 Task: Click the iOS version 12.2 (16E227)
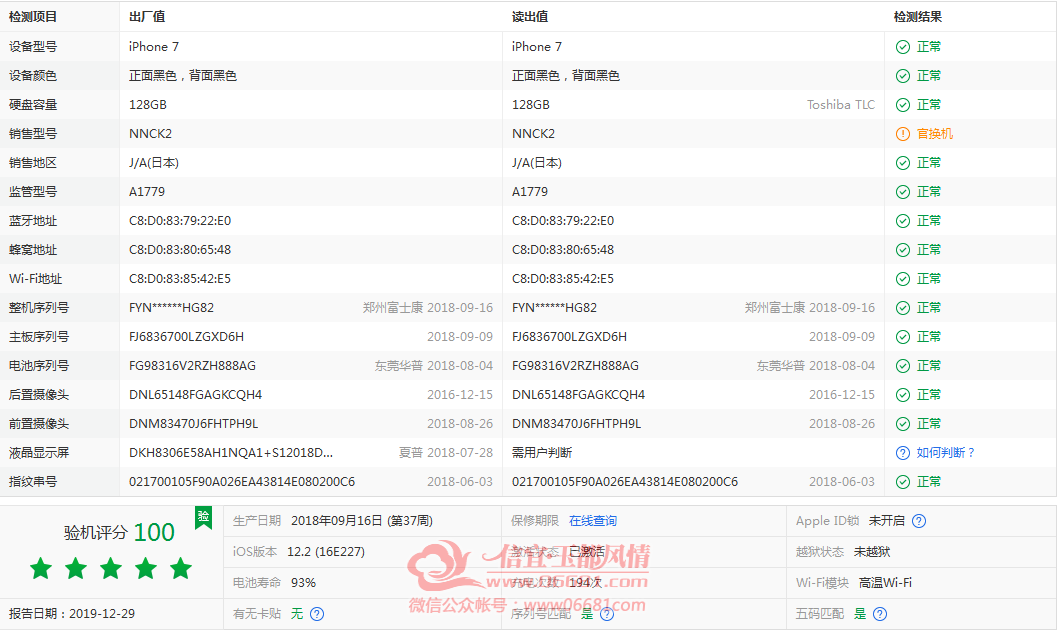click(326, 552)
